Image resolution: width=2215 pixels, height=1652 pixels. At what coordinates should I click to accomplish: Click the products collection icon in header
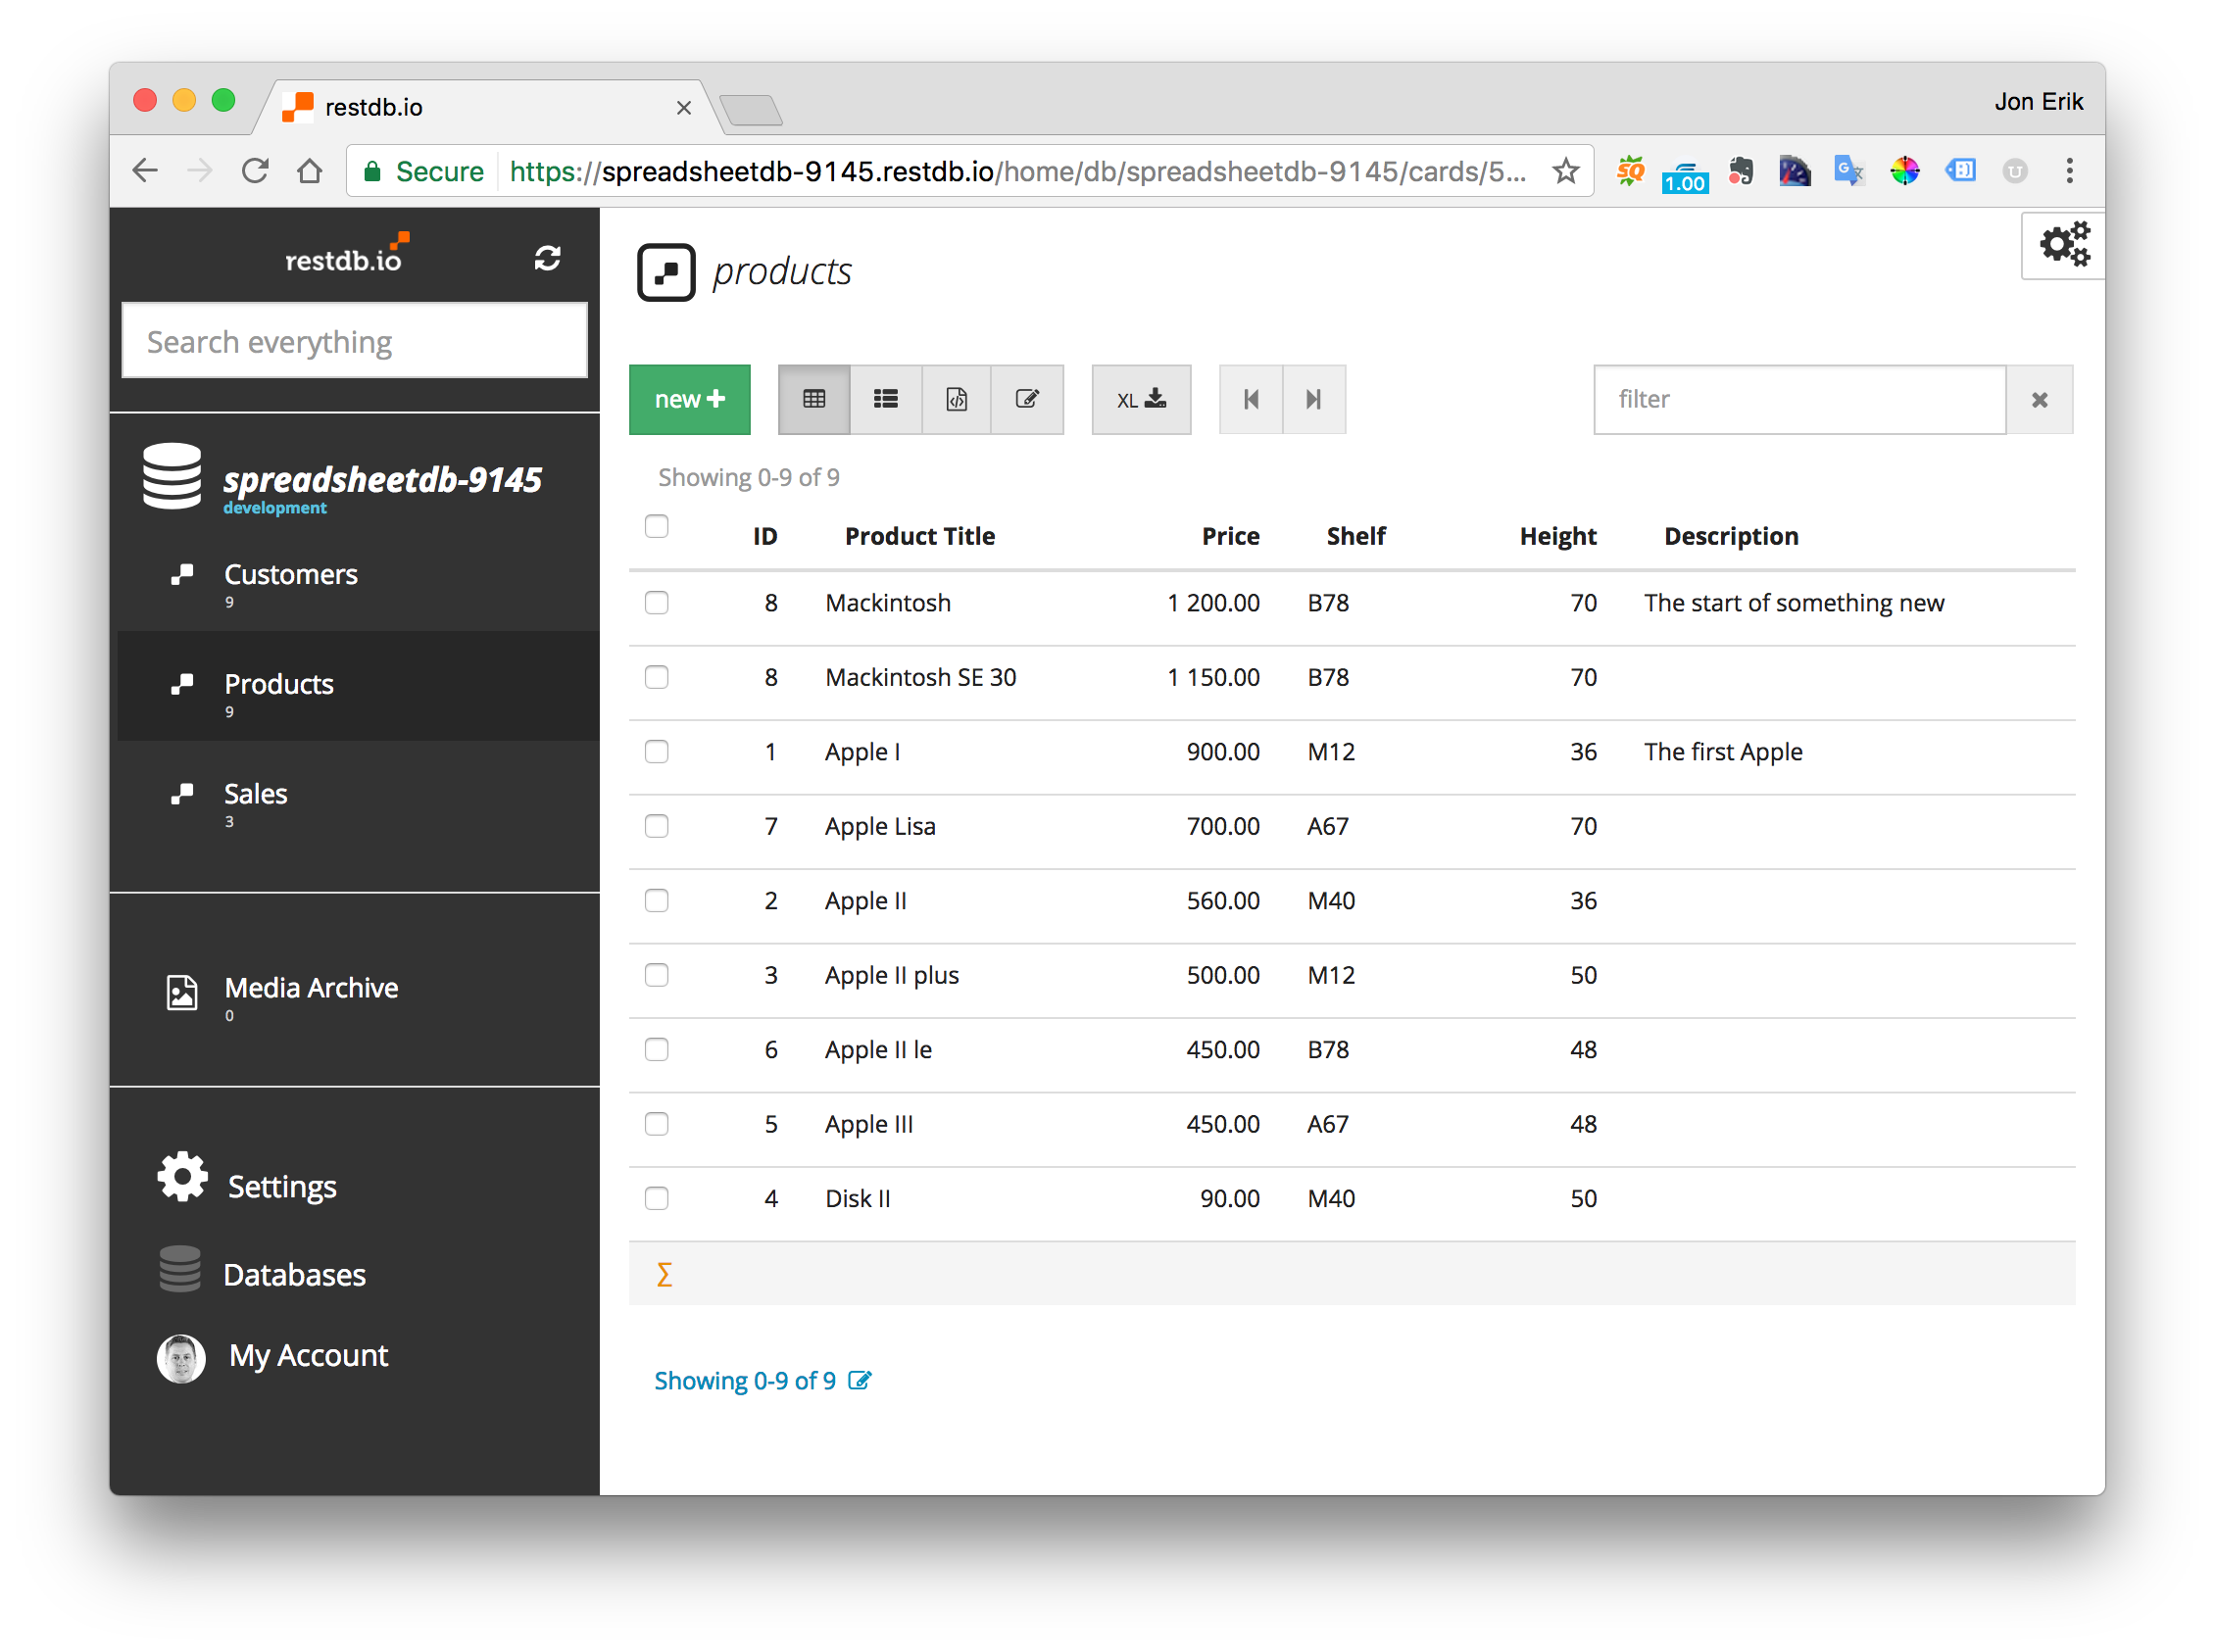tap(666, 272)
